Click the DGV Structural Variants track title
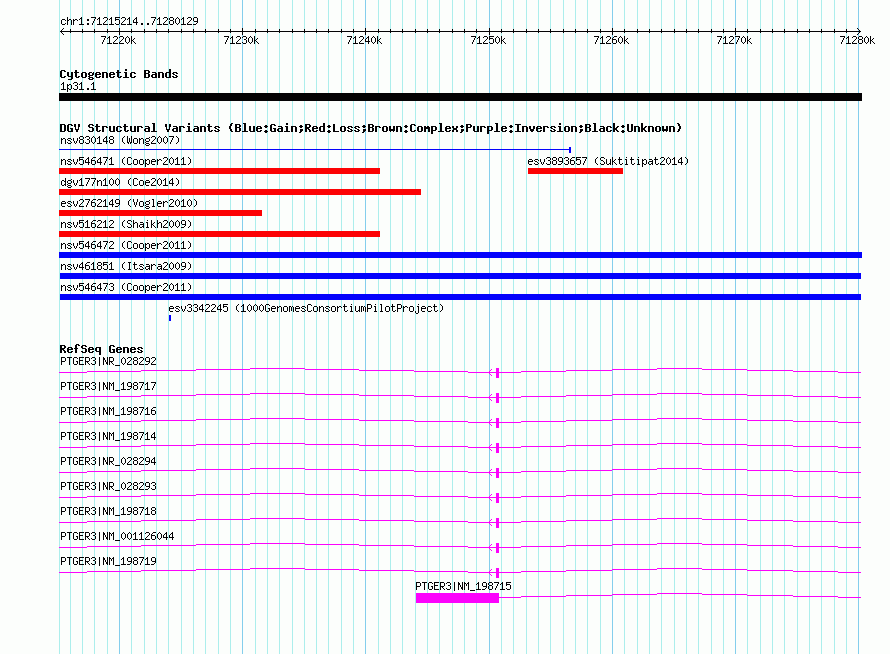 coord(371,128)
